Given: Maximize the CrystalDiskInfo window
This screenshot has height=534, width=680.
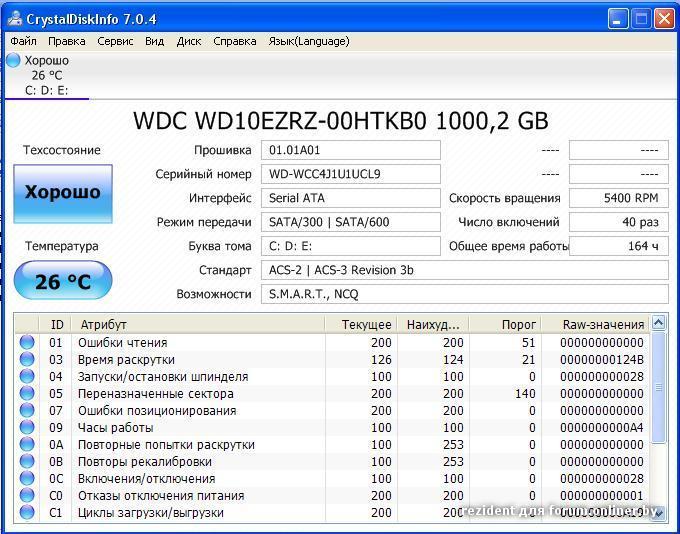Looking at the screenshot, I should [x=641, y=19].
